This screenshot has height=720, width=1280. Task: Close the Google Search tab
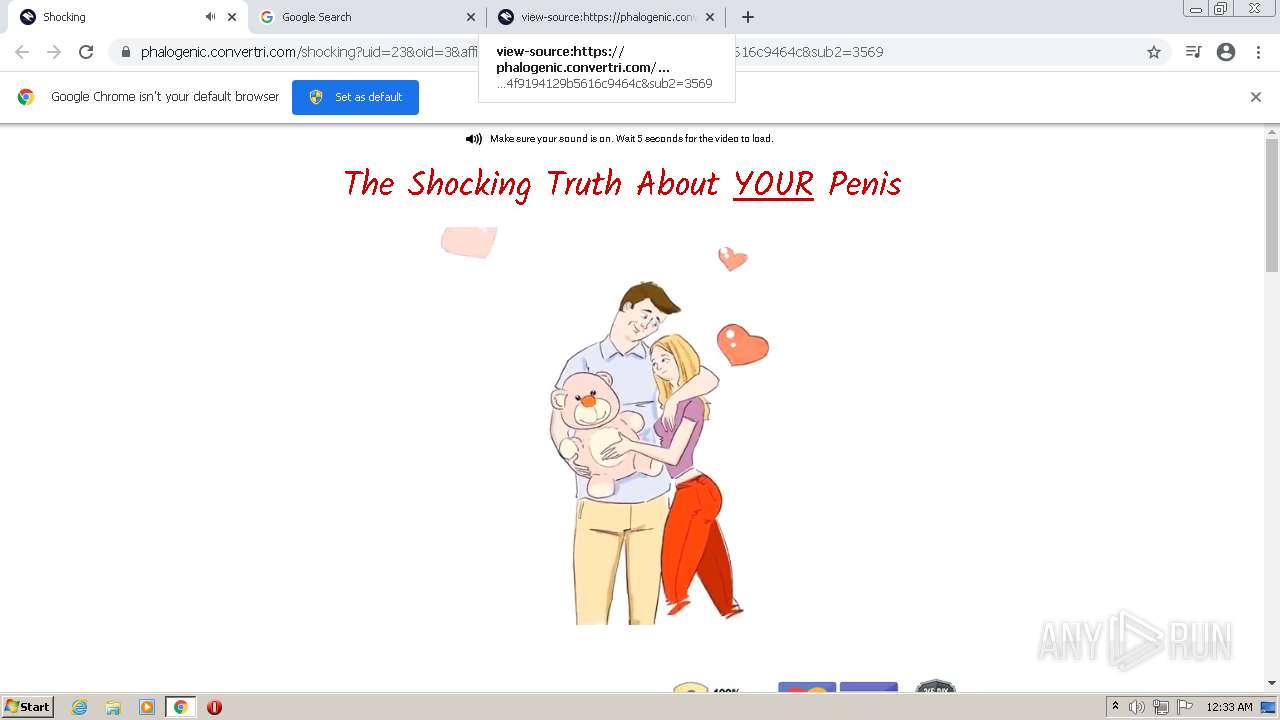pyautogui.click(x=471, y=17)
